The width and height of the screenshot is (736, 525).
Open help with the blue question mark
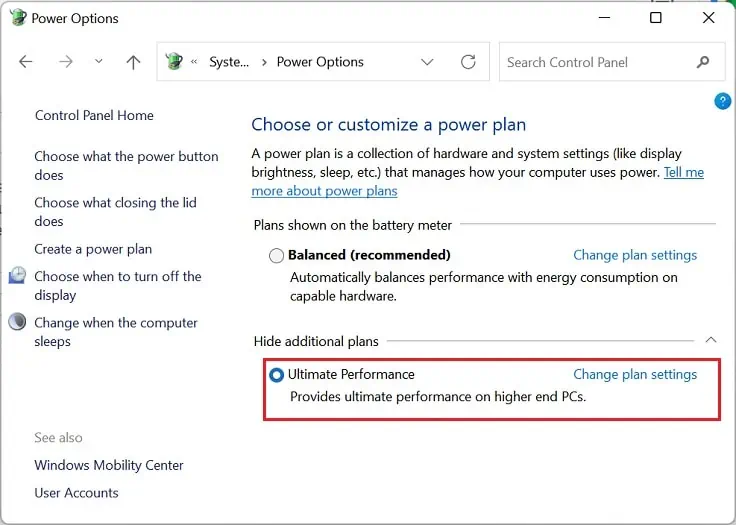tap(722, 101)
